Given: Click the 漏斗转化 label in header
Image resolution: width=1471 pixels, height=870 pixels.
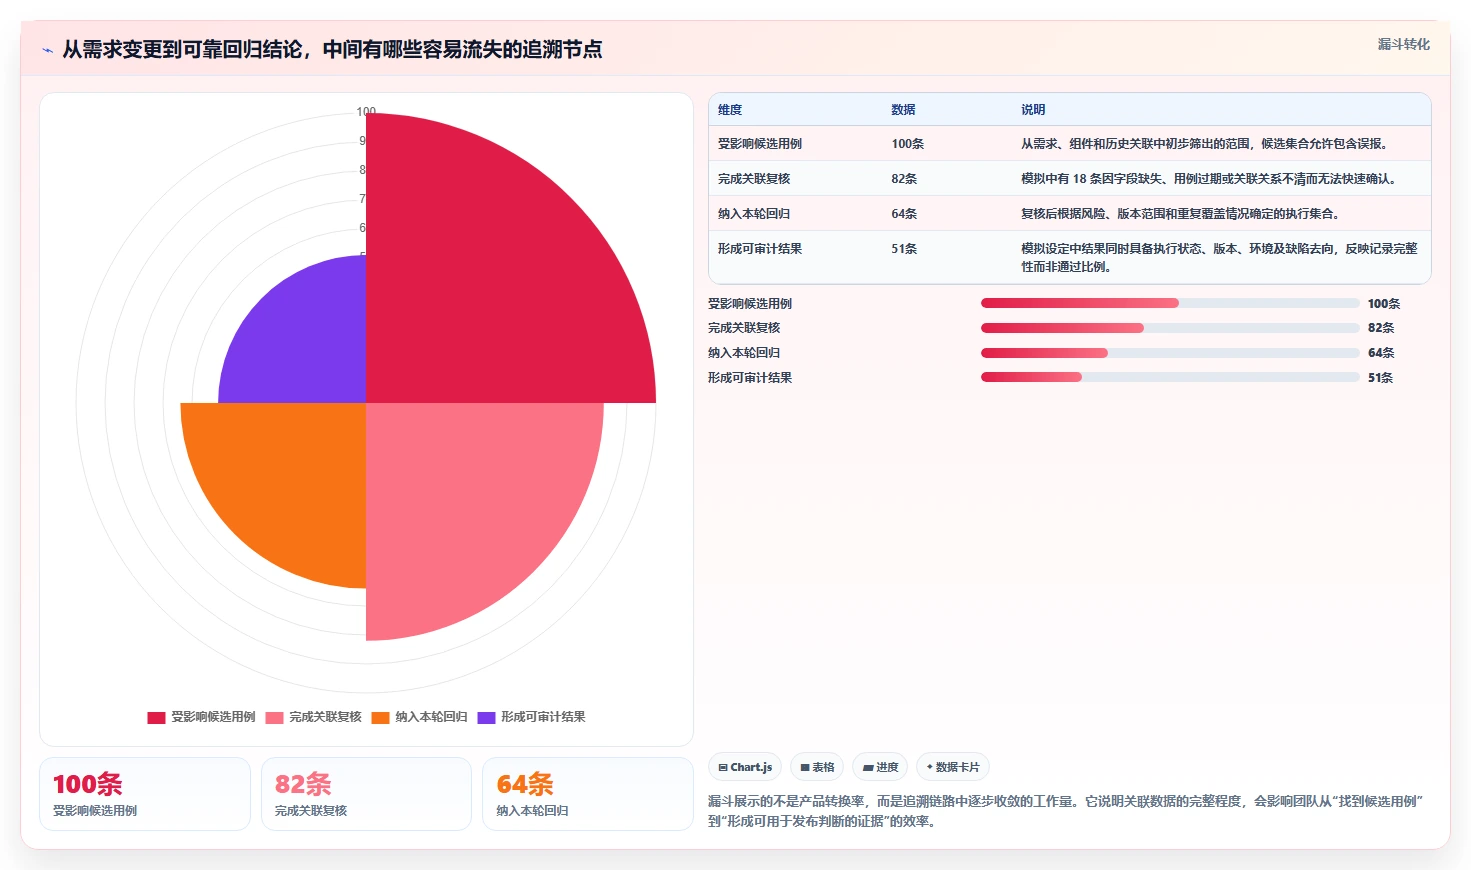Looking at the screenshot, I should pyautogui.click(x=1403, y=44).
